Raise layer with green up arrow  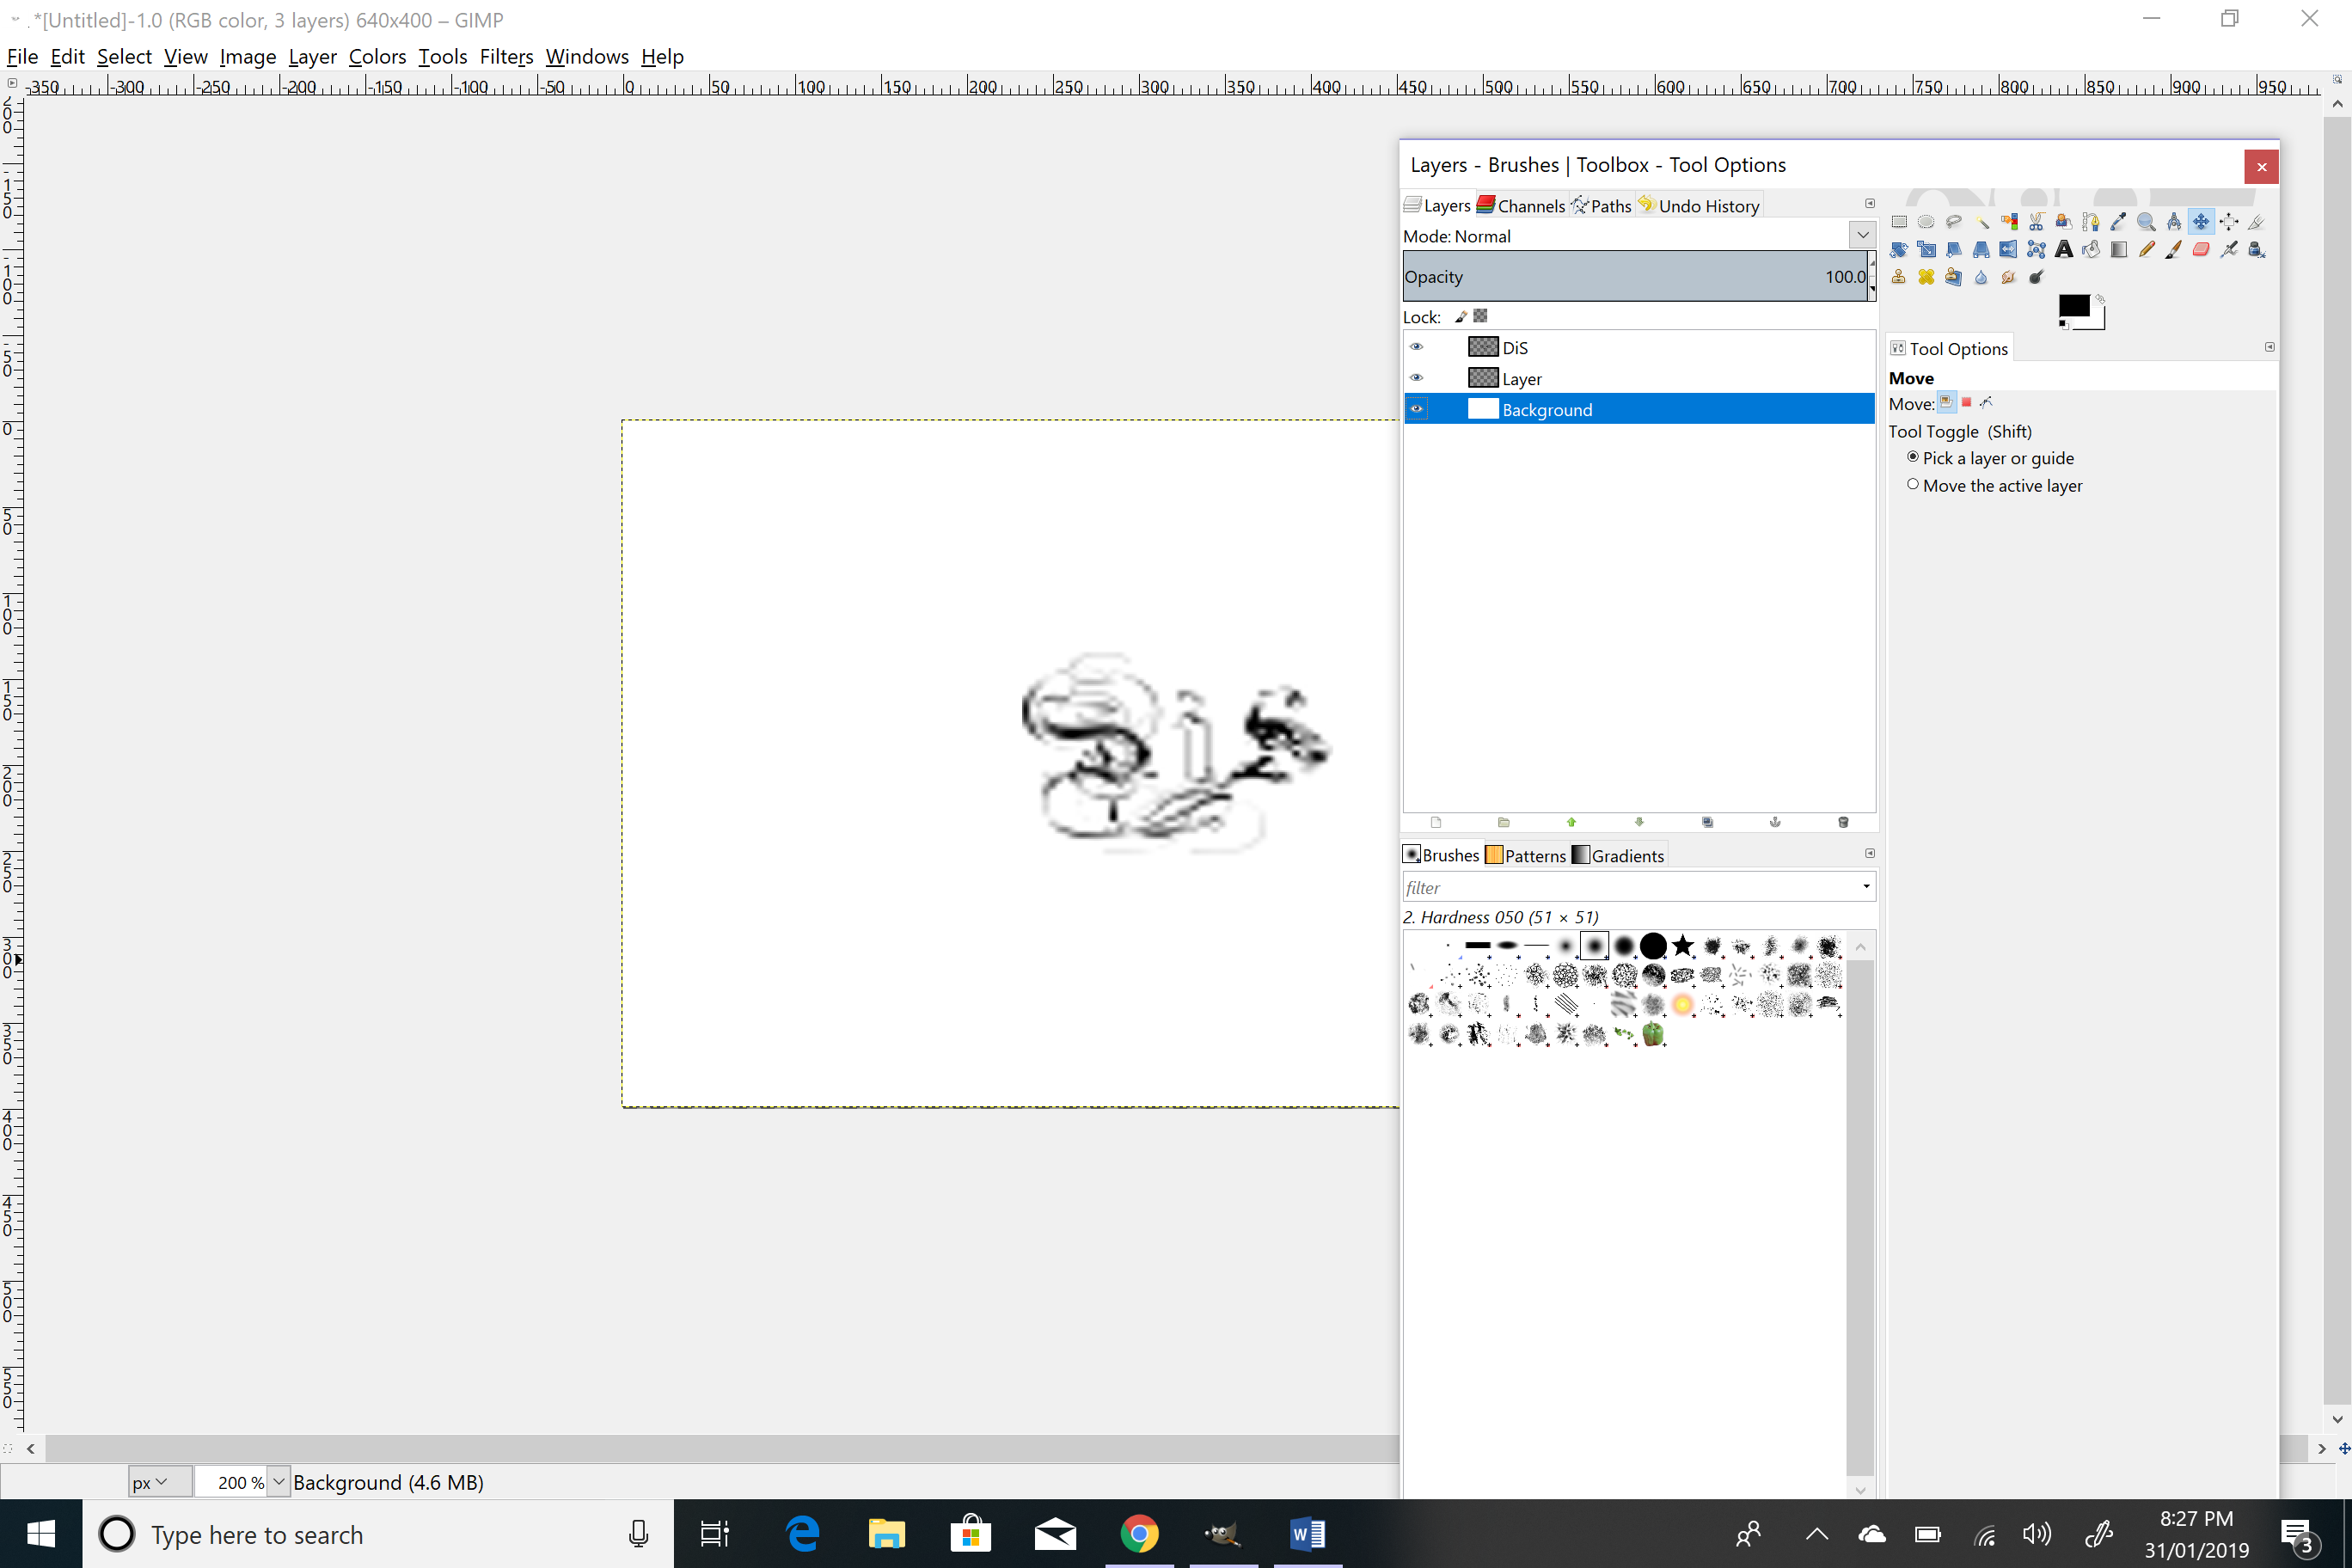[1572, 822]
